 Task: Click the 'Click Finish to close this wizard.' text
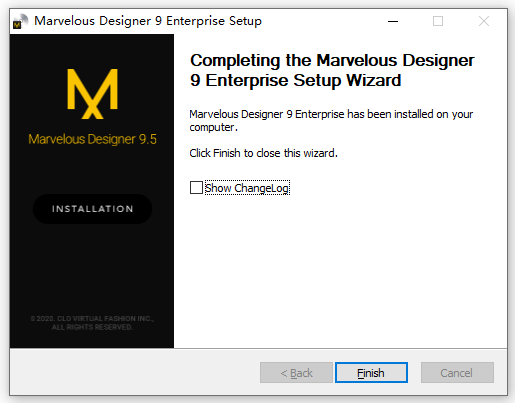pos(263,153)
